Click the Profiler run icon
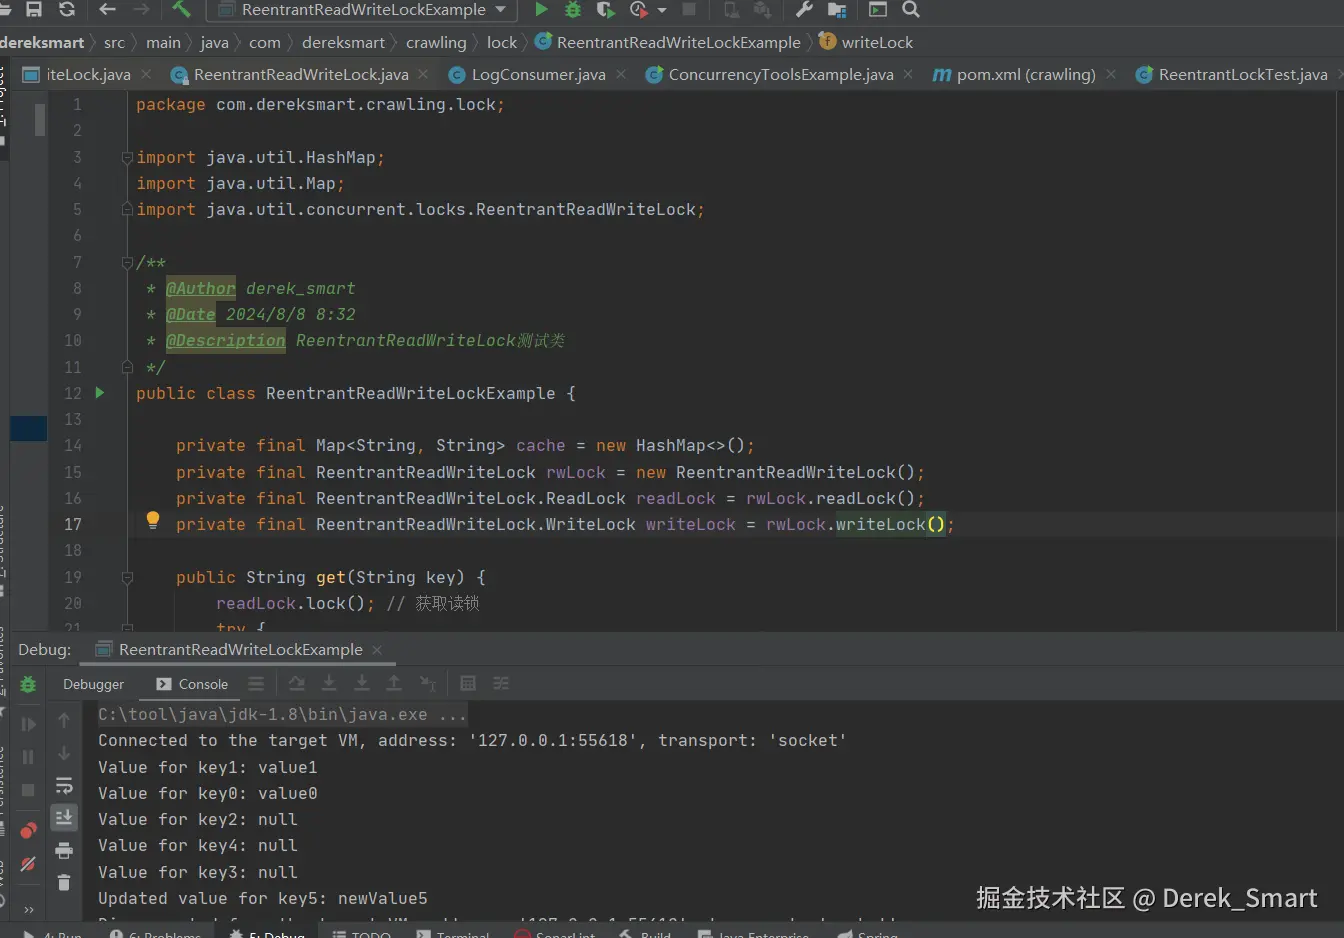 pyautogui.click(x=638, y=9)
